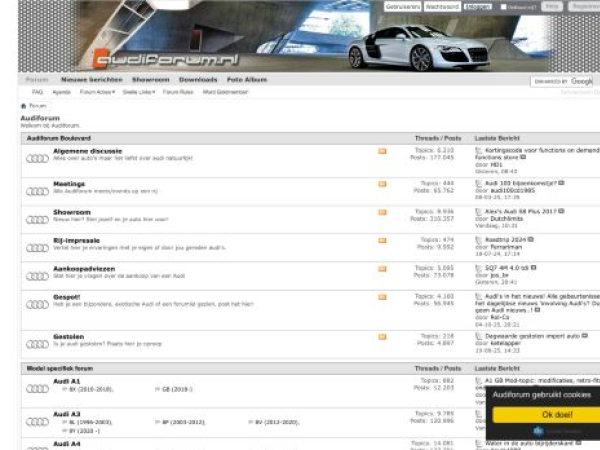
Task: Open last poster ketelapper profile link
Action: (x=505, y=344)
